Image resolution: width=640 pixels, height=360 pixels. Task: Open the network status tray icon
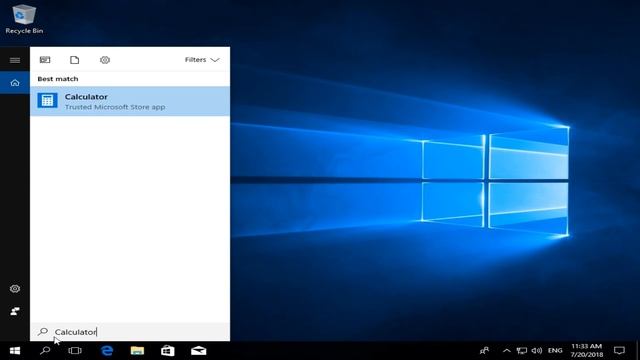coord(522,351)
